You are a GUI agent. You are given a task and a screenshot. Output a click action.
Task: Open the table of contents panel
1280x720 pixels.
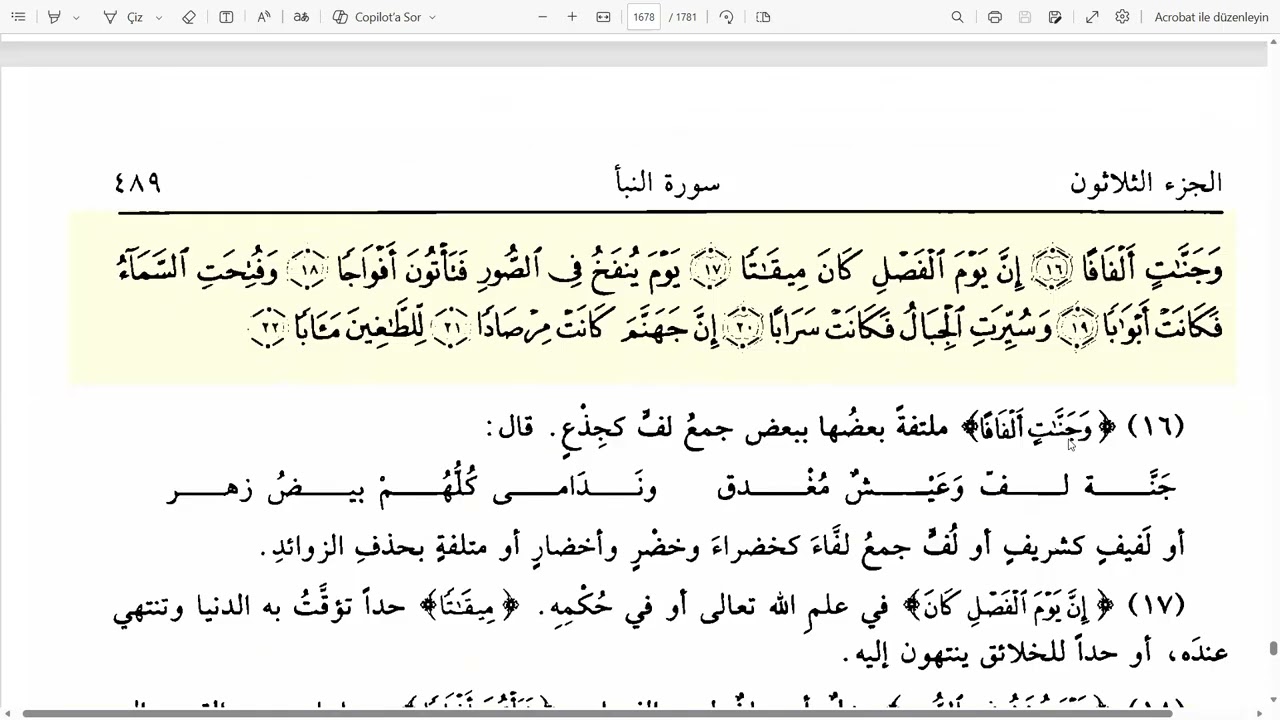coord(18,17)
